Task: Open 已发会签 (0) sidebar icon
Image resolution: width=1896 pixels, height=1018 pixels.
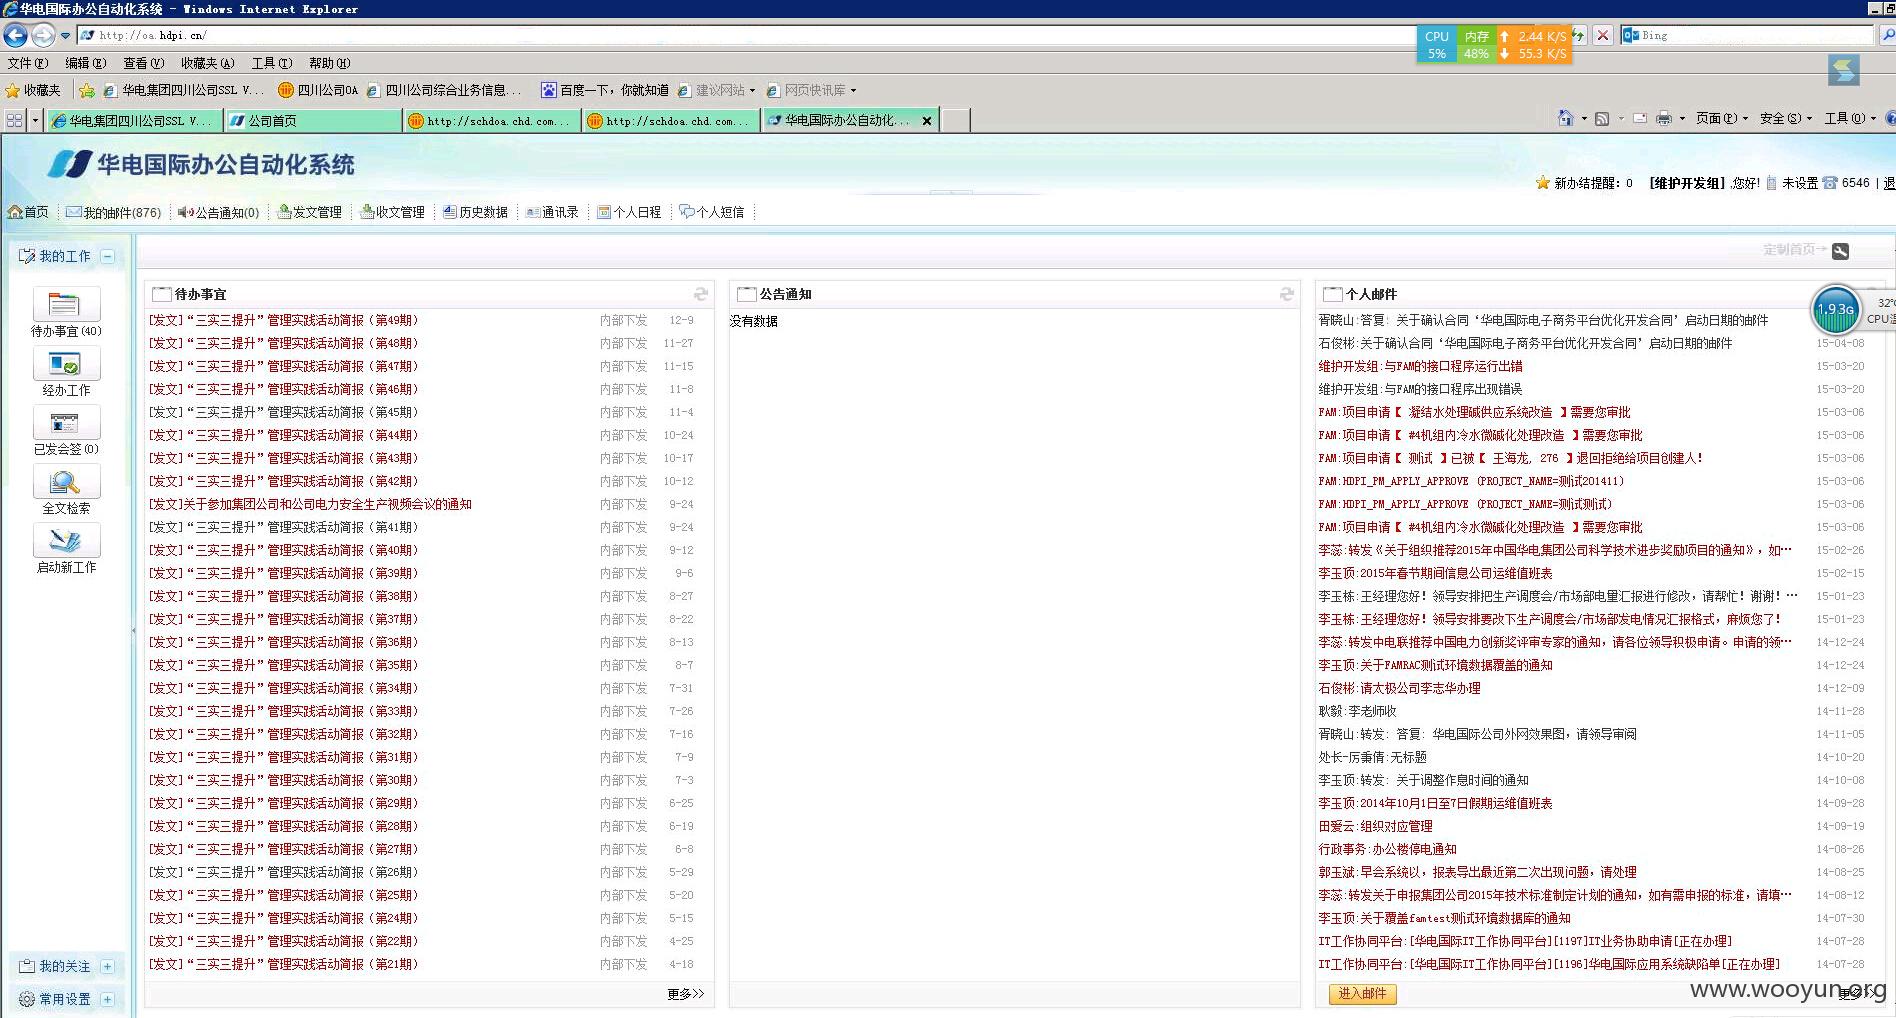Action: 67,423
